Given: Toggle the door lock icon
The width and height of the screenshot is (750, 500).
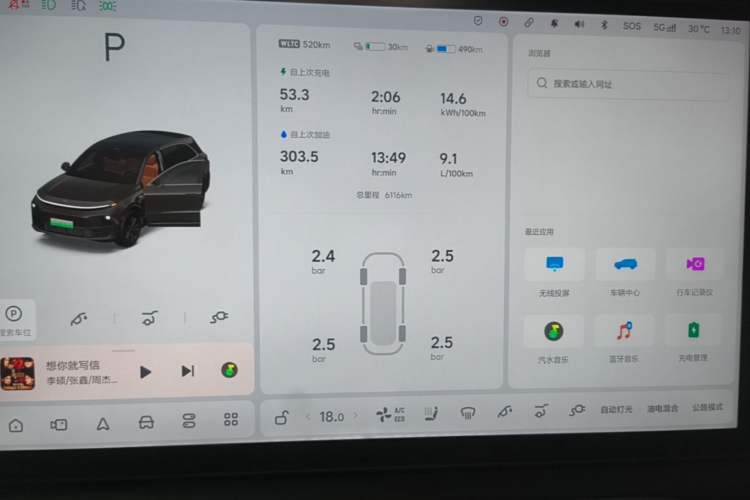Looking at the screenshot, I should point(282,418).
